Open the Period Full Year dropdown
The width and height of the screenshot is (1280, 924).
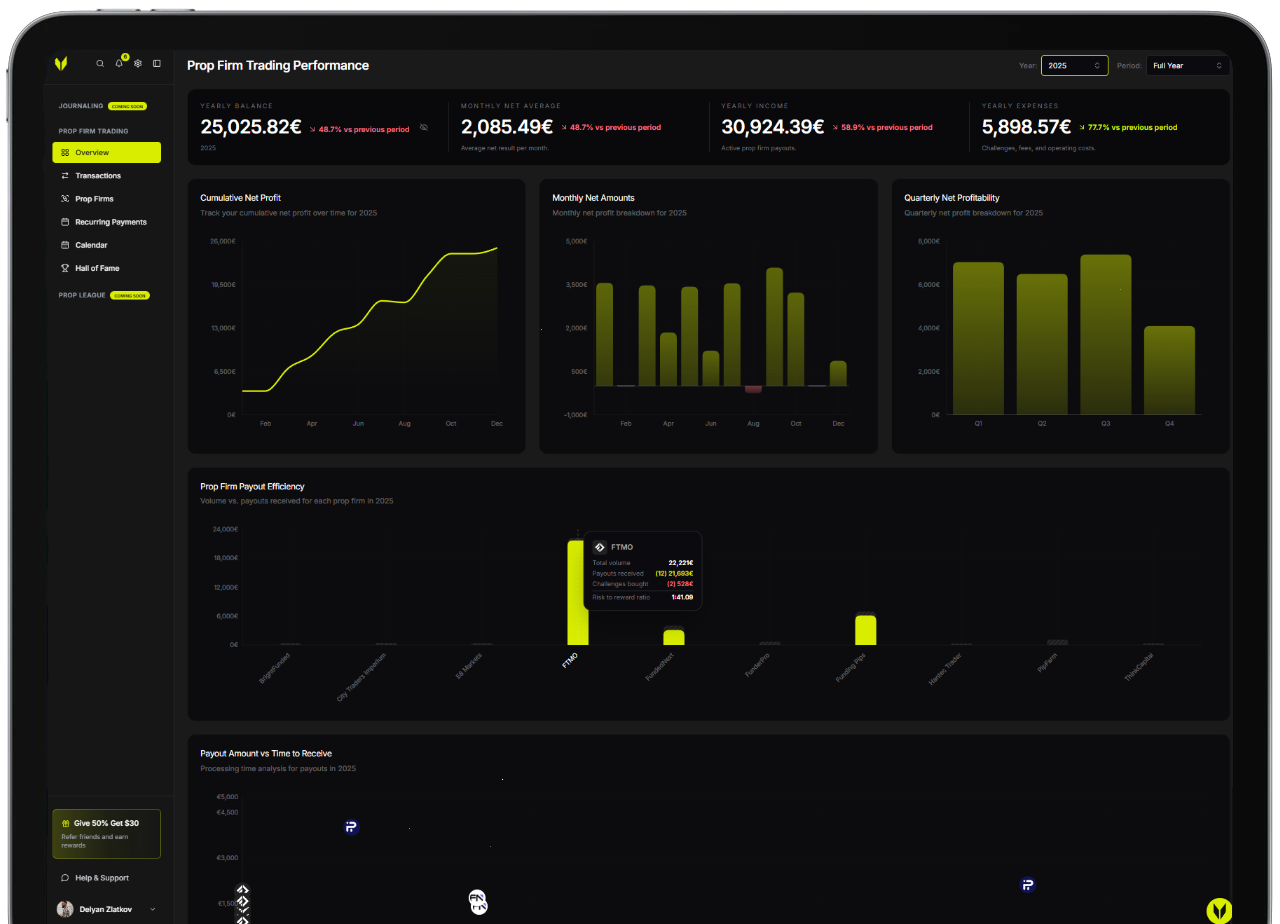(x=1188, y=65)
